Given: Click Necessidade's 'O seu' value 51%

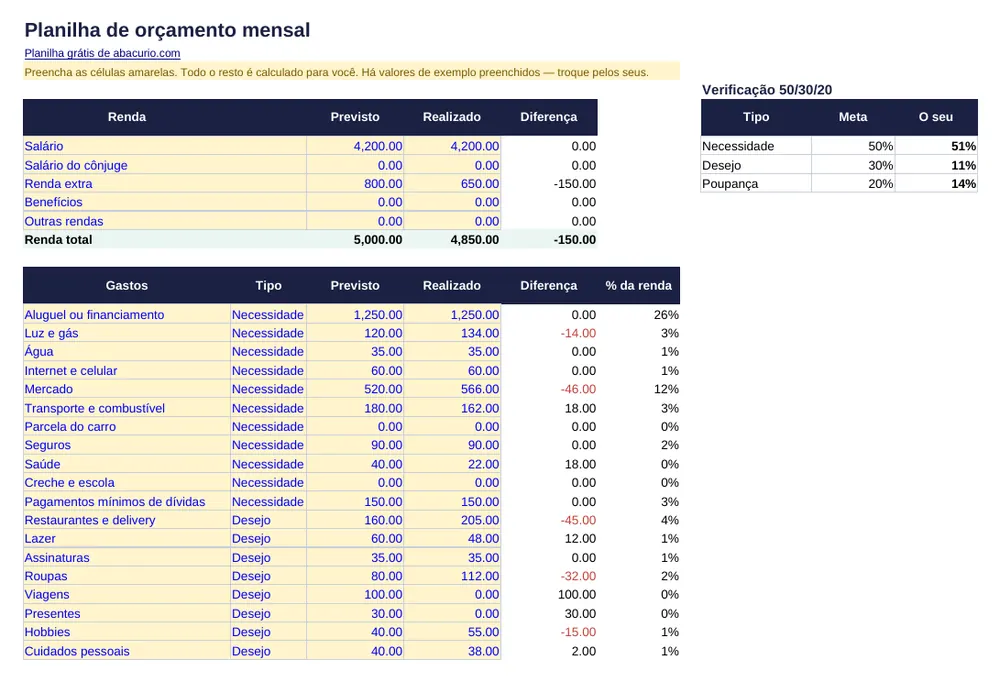Looking at the screenshot, I should [x=963, y=146].
